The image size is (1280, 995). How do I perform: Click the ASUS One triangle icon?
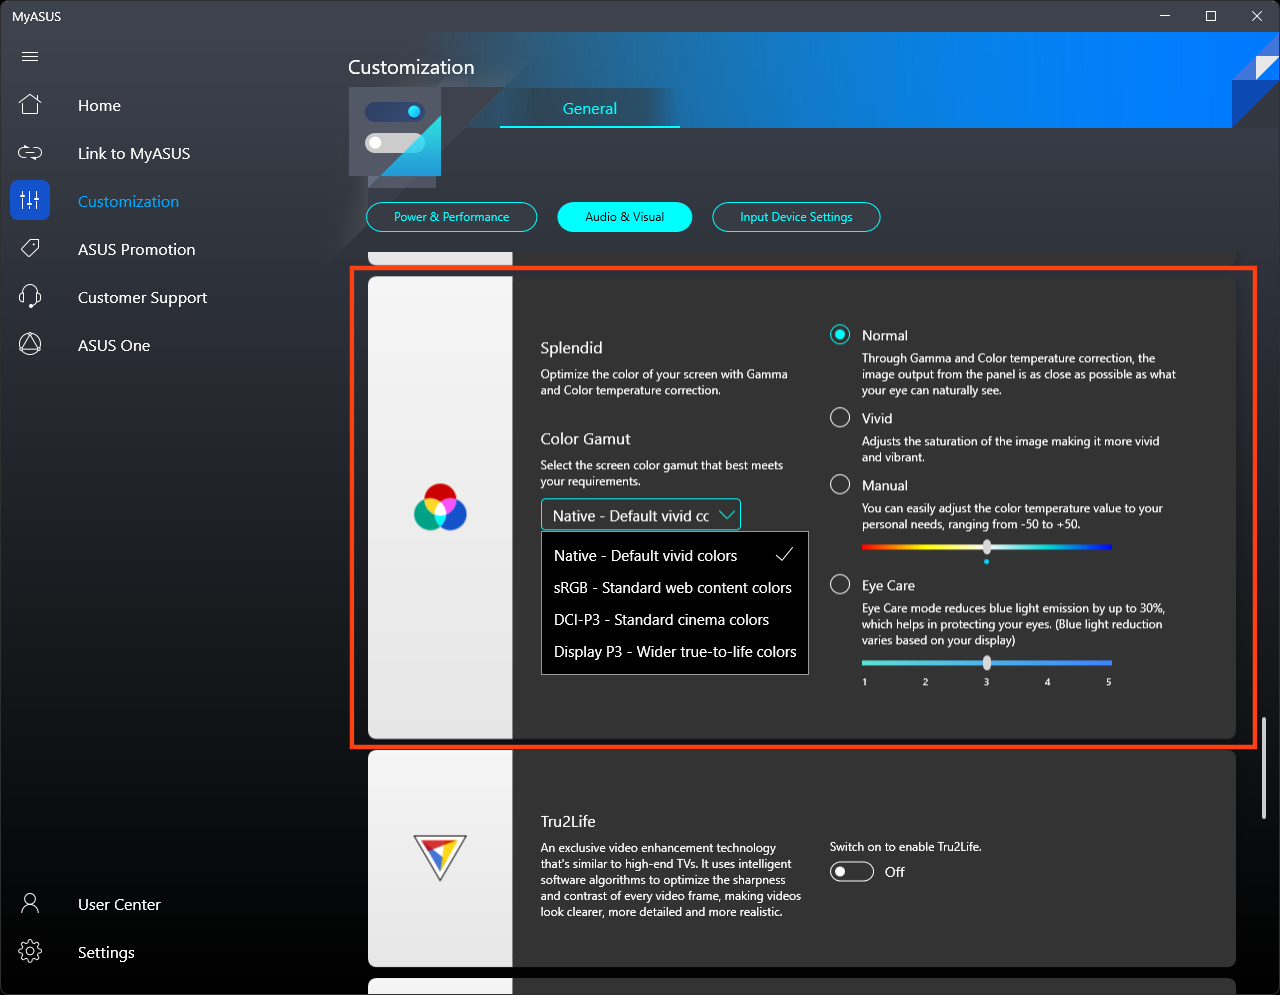click(30, 344)
